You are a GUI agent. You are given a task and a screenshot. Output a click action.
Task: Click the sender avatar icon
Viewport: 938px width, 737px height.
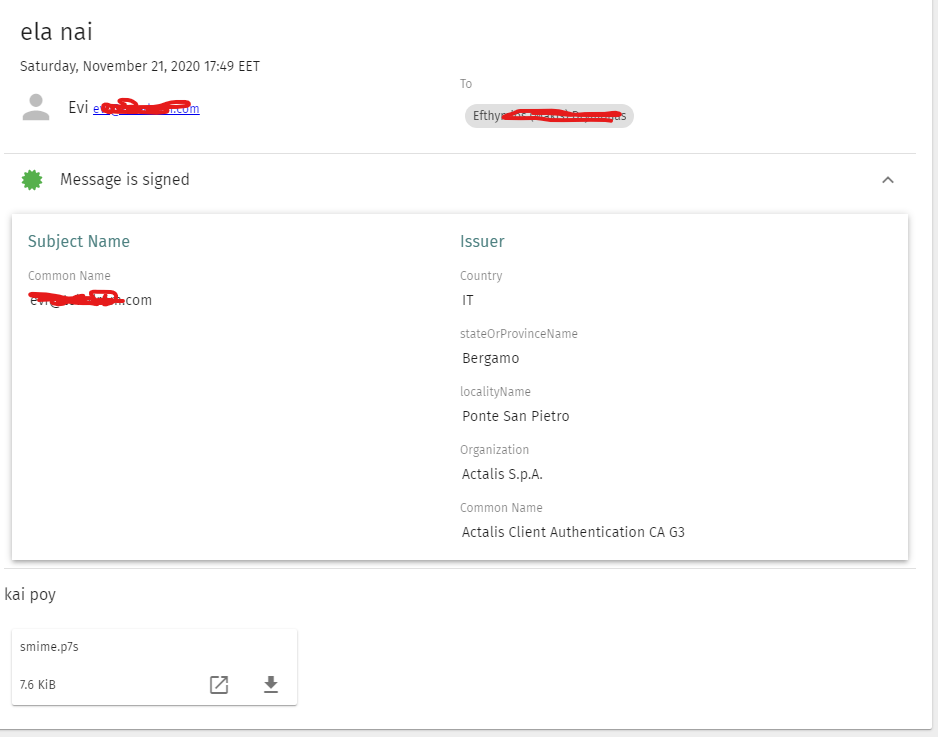[x=36, y=107]
